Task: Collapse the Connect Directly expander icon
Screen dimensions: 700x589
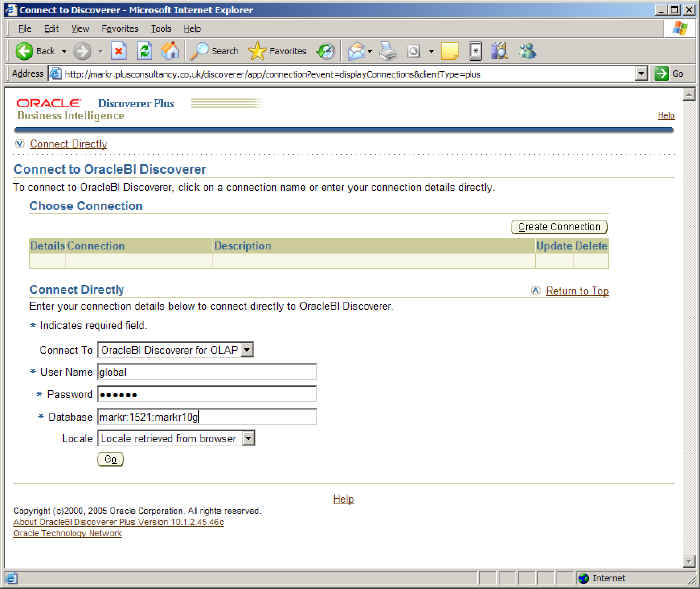Action: click(x=19, y=144)
